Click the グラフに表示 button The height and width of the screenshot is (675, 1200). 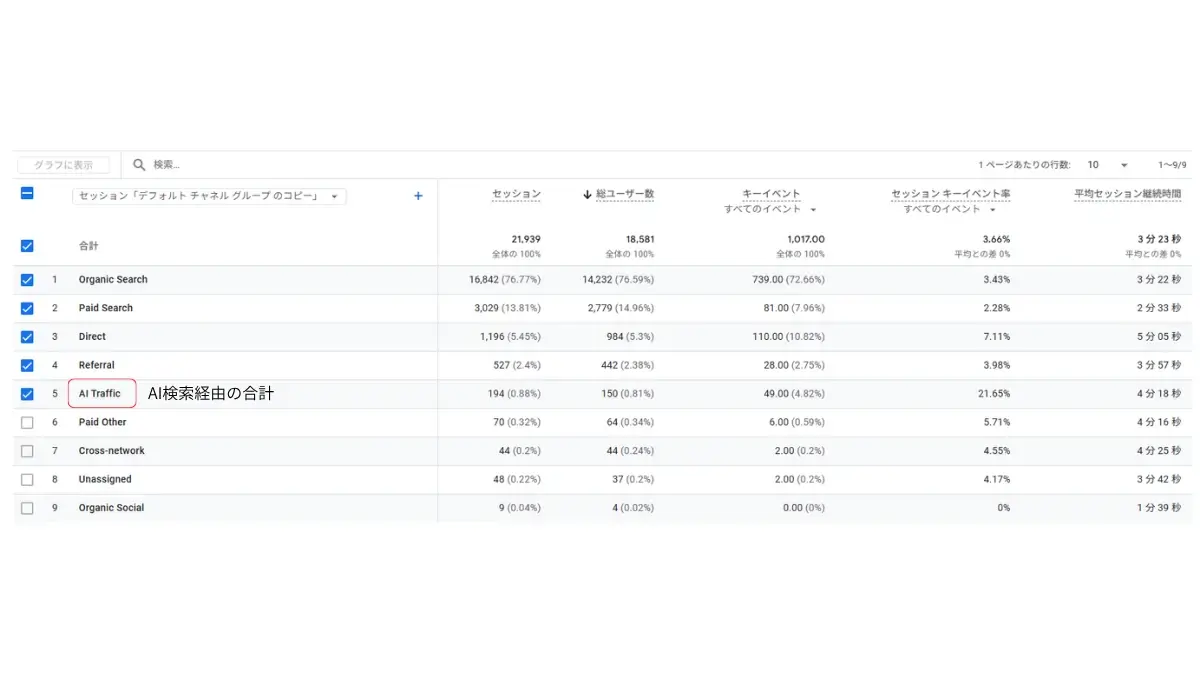pos(64,165)
